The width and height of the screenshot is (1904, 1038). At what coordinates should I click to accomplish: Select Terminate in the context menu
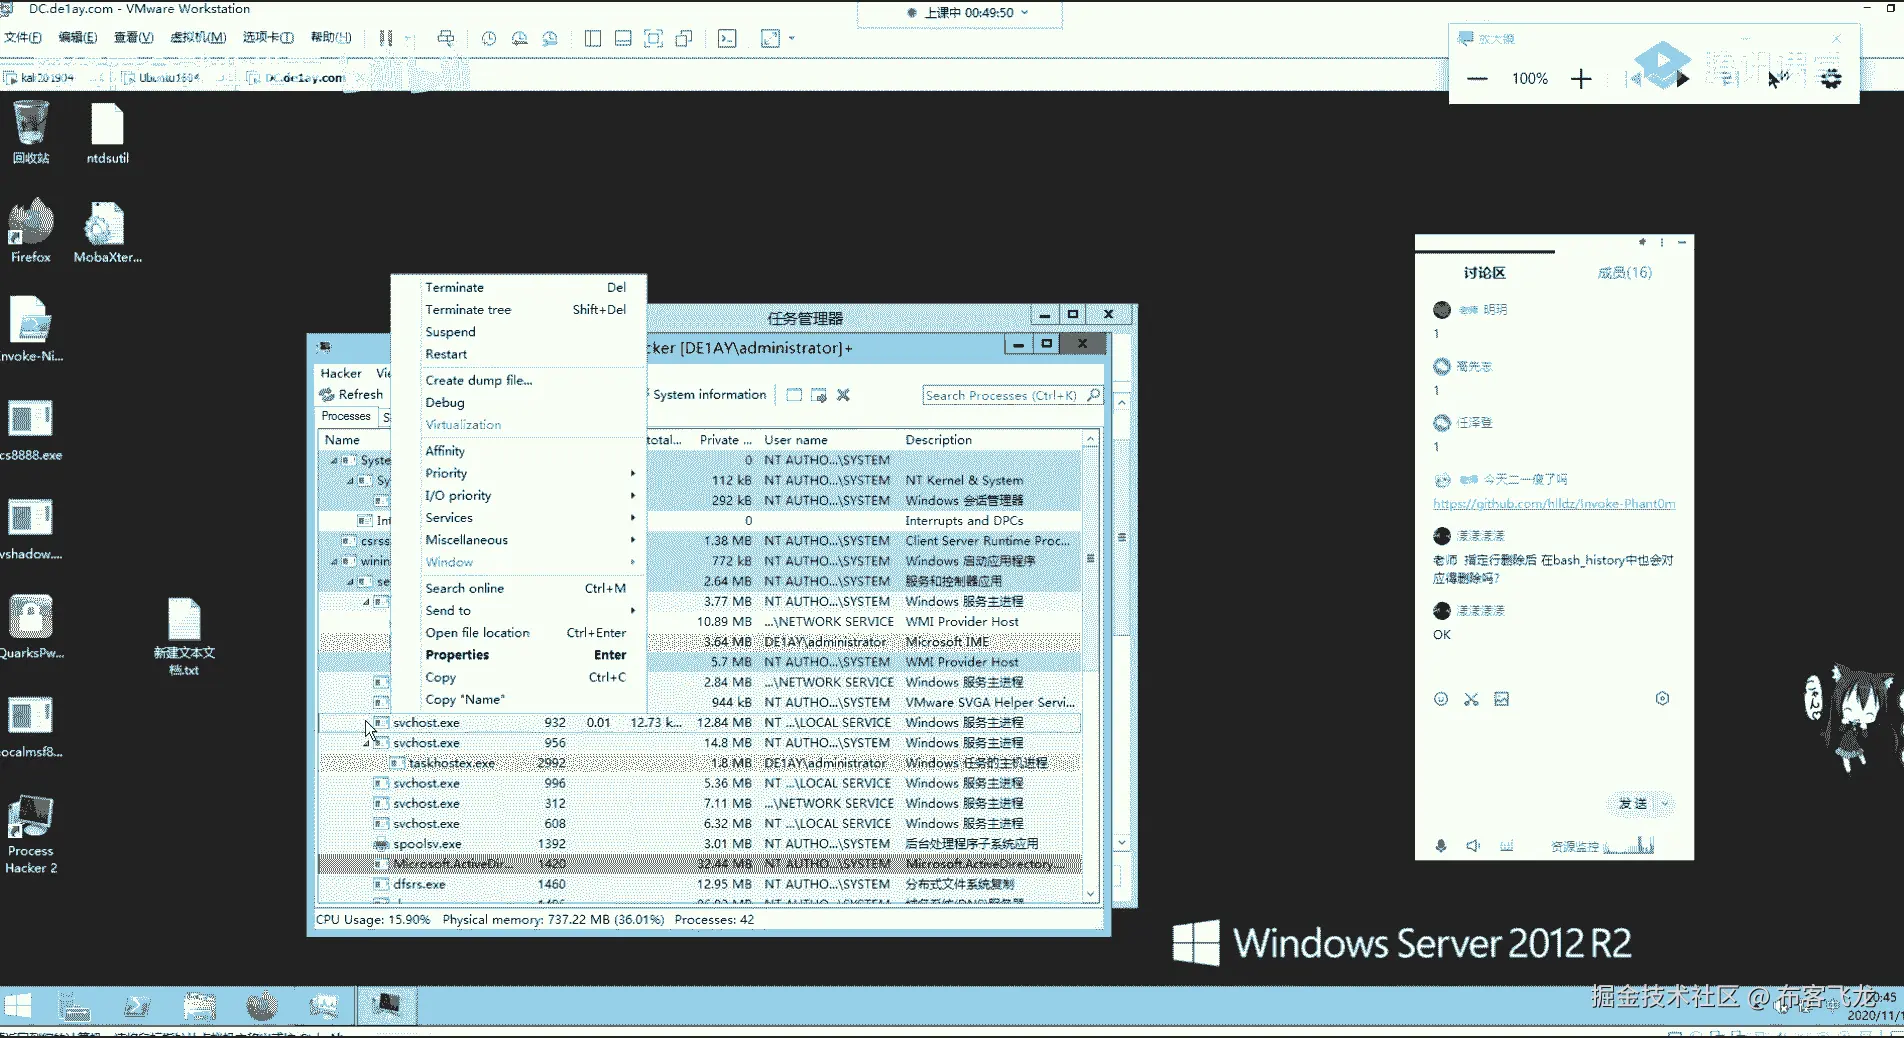pyautogui.click(x=518, y=287)
